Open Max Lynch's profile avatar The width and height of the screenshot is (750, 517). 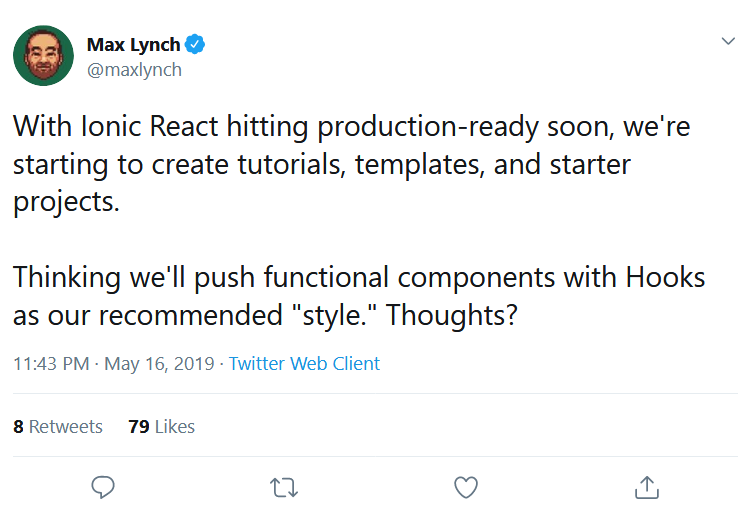(x=44, y=56)
